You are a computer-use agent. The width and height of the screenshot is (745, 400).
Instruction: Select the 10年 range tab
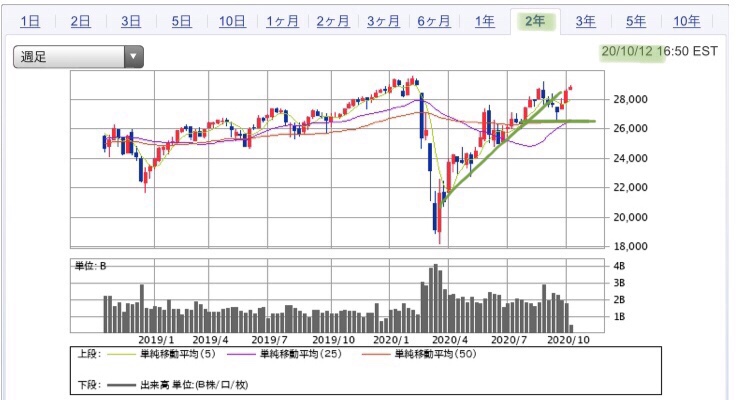pyautogui.click(x=687, y=21)
